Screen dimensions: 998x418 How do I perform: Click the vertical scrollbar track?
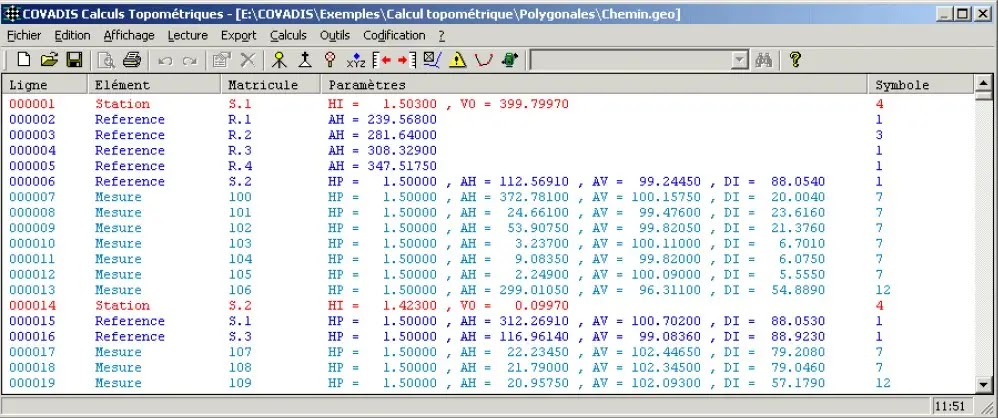tap(984, 239)
